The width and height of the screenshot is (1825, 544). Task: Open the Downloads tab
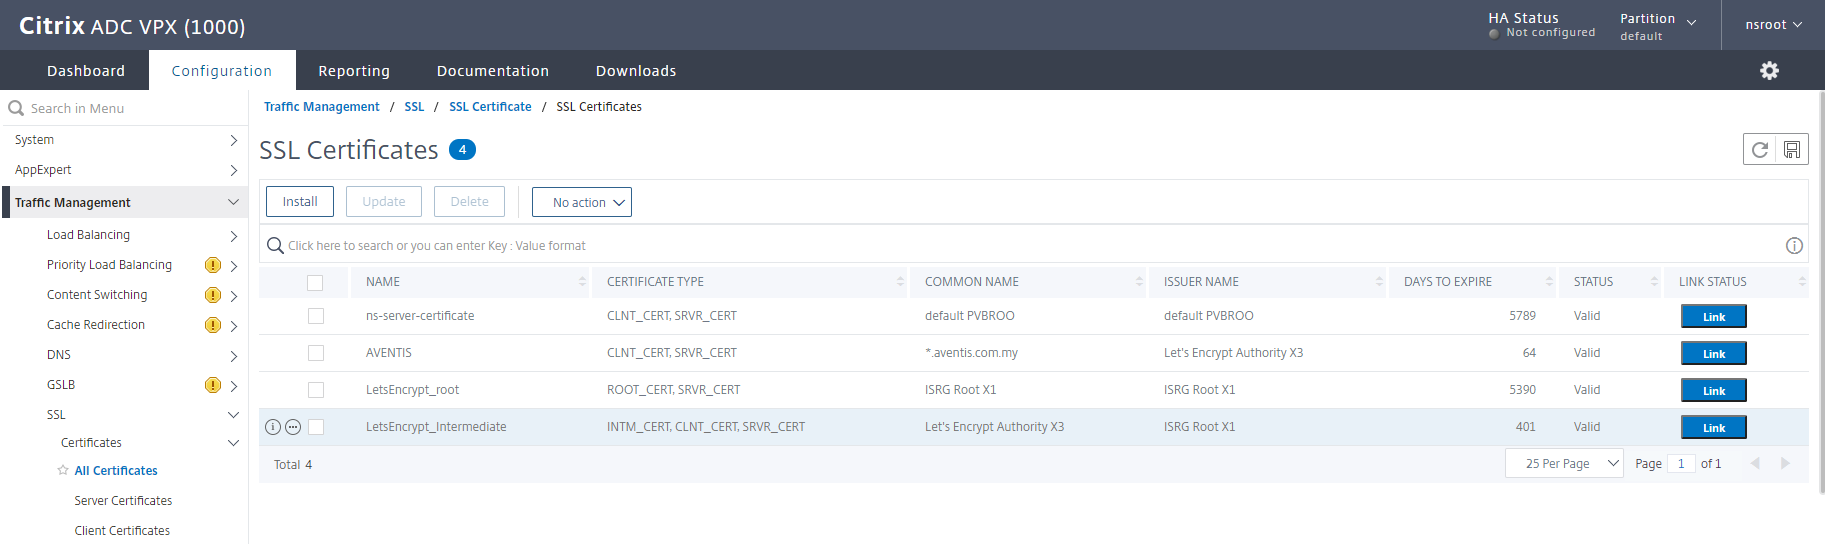point(636,71)
